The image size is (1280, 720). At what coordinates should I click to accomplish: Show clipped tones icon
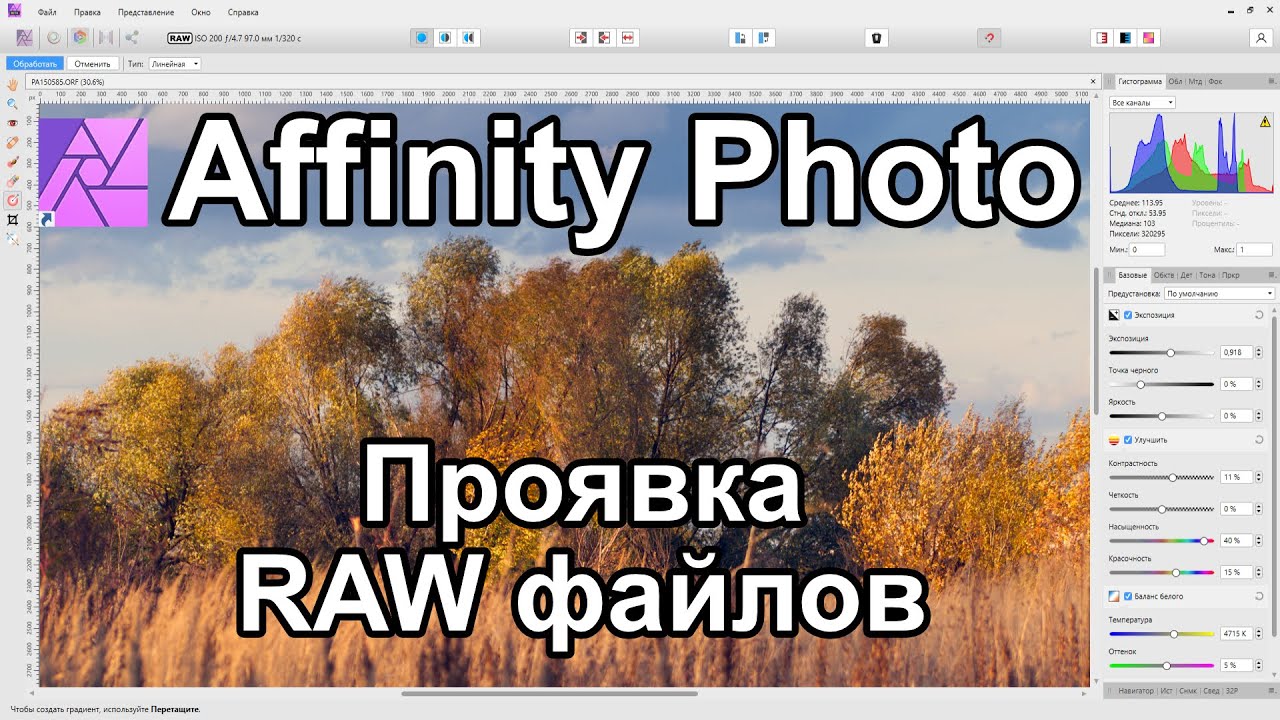(1150, 38)
